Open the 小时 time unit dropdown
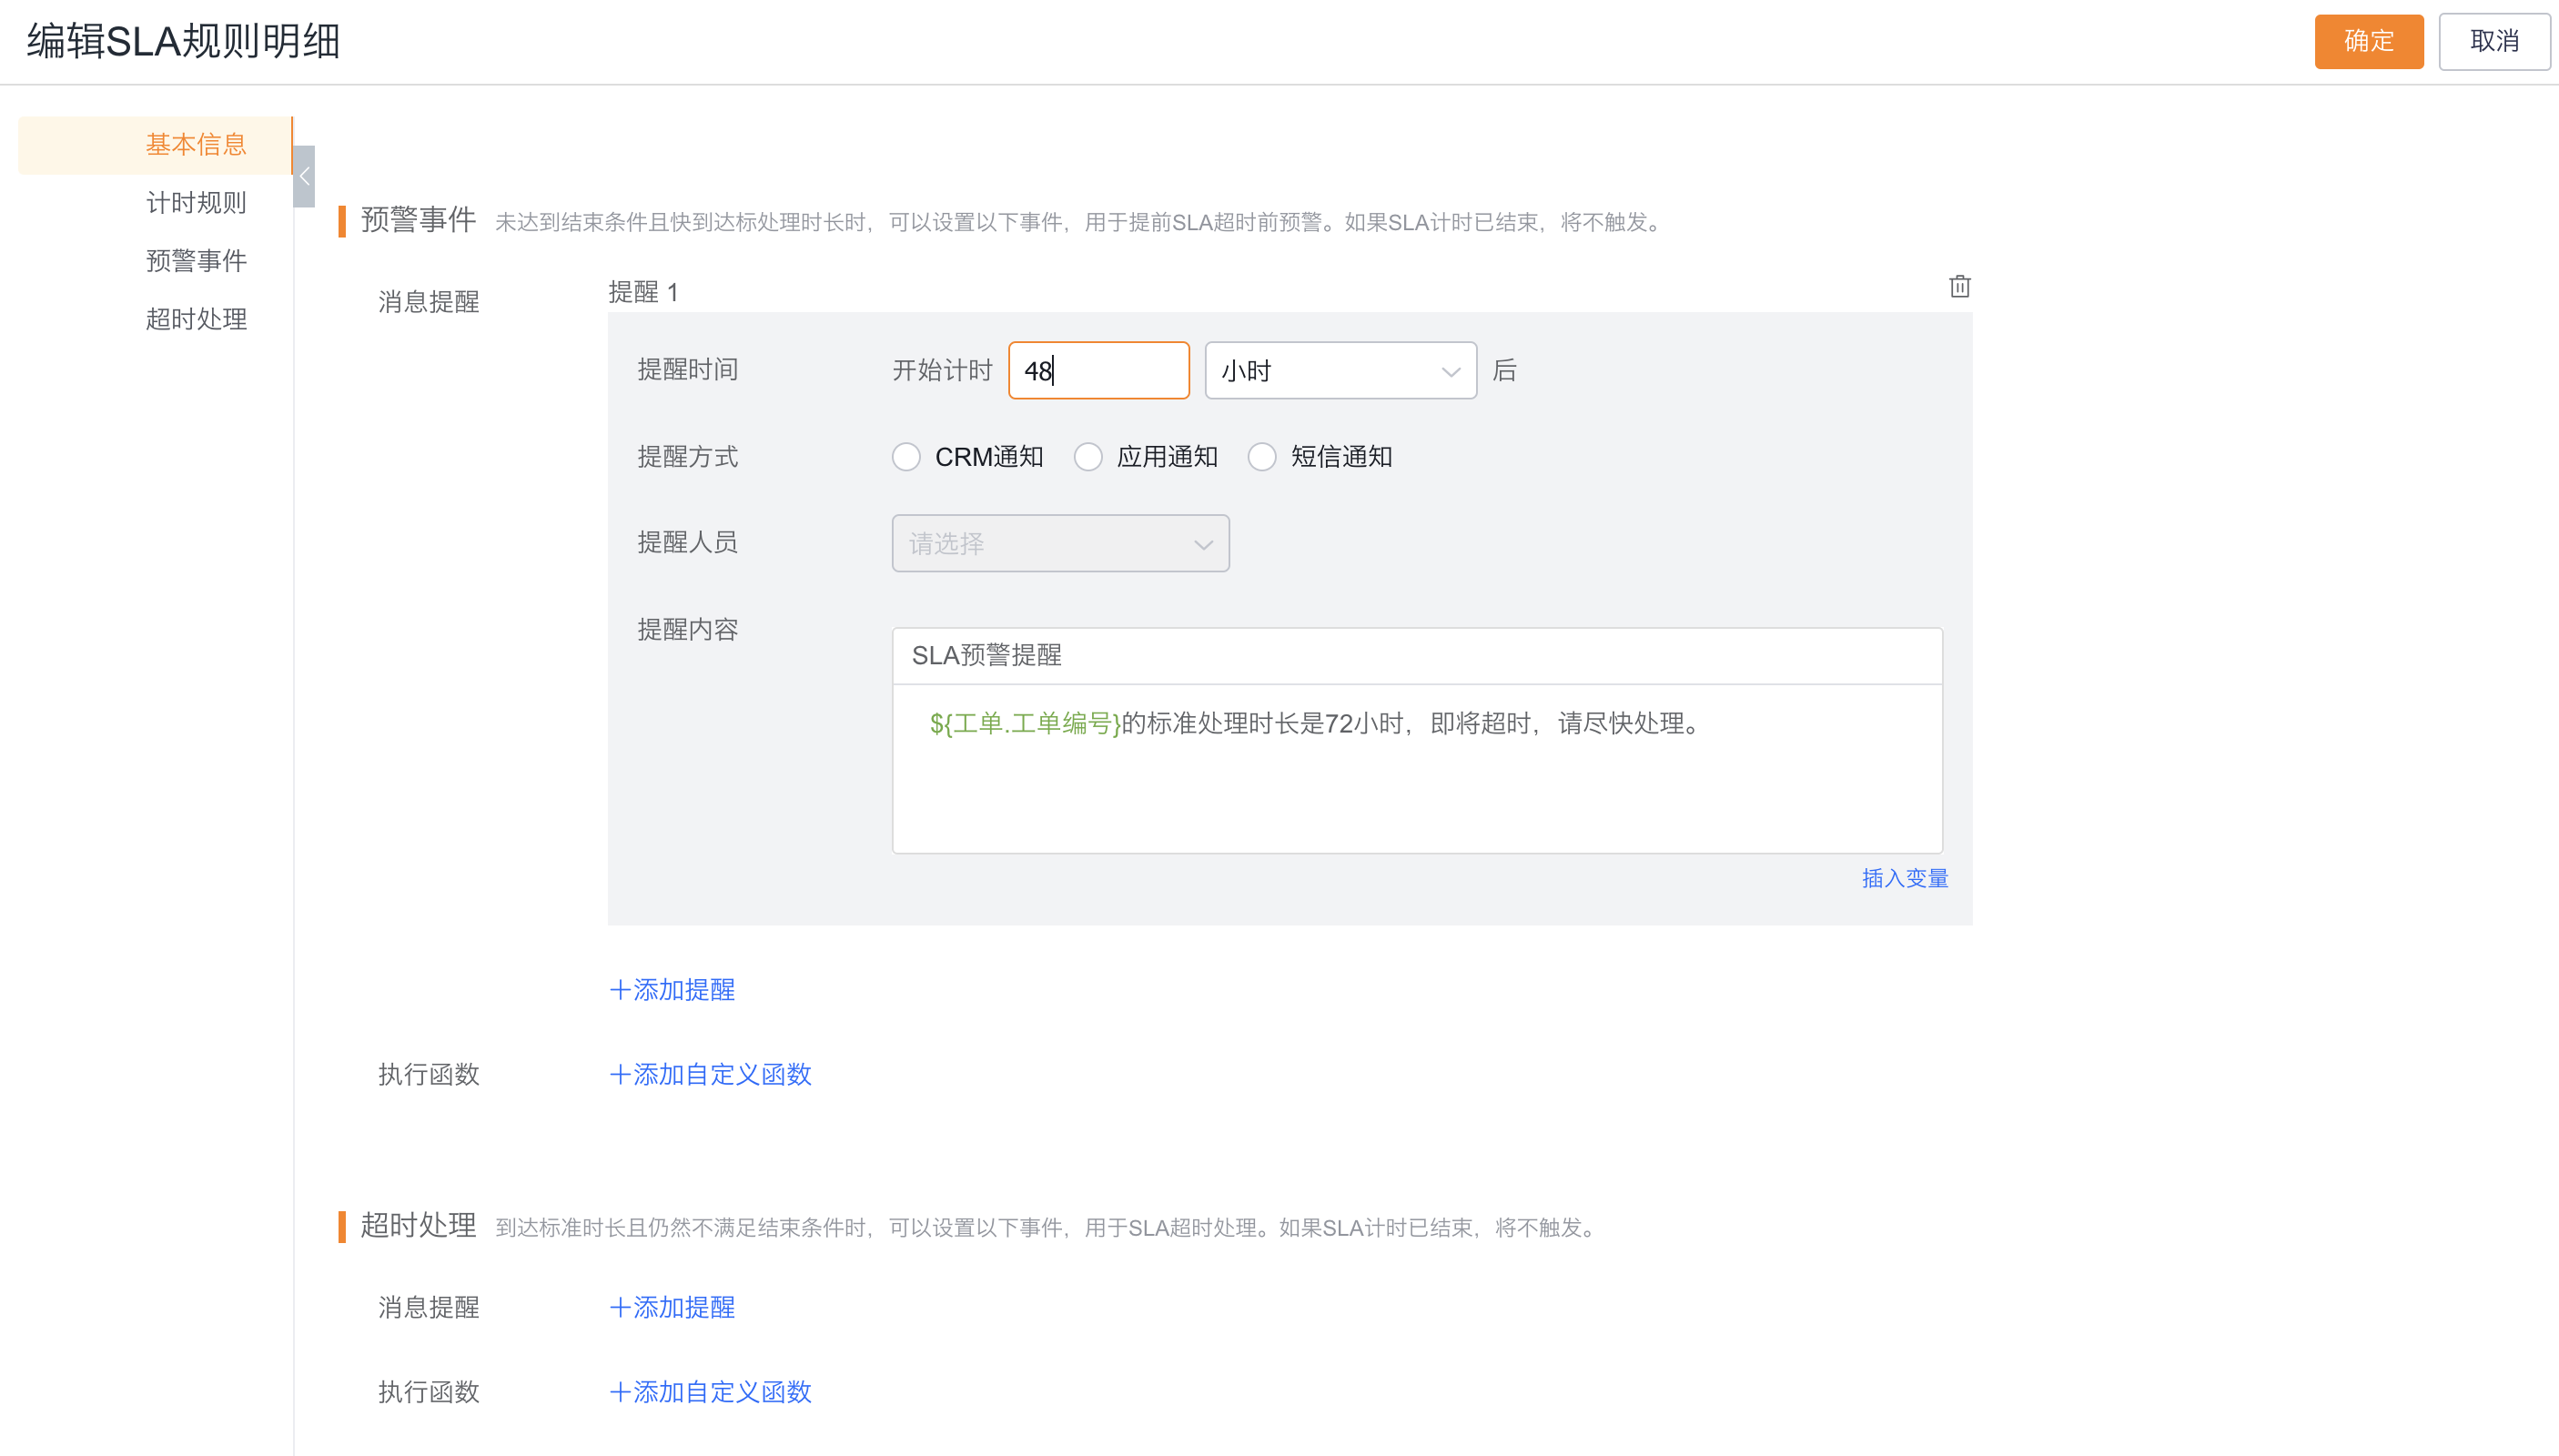The height and width of the screenshot is (1456, 2559). click(1340, 371)
